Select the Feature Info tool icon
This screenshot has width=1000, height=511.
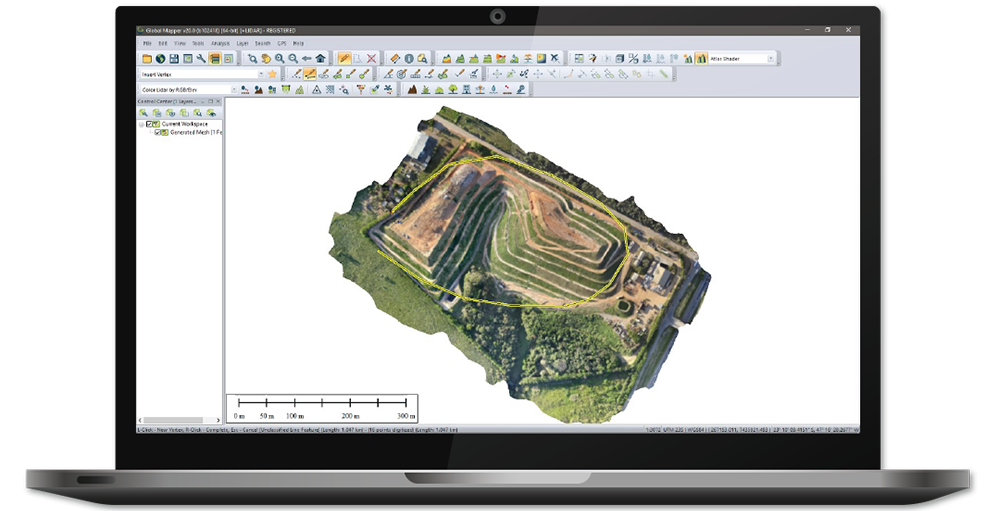409,59
